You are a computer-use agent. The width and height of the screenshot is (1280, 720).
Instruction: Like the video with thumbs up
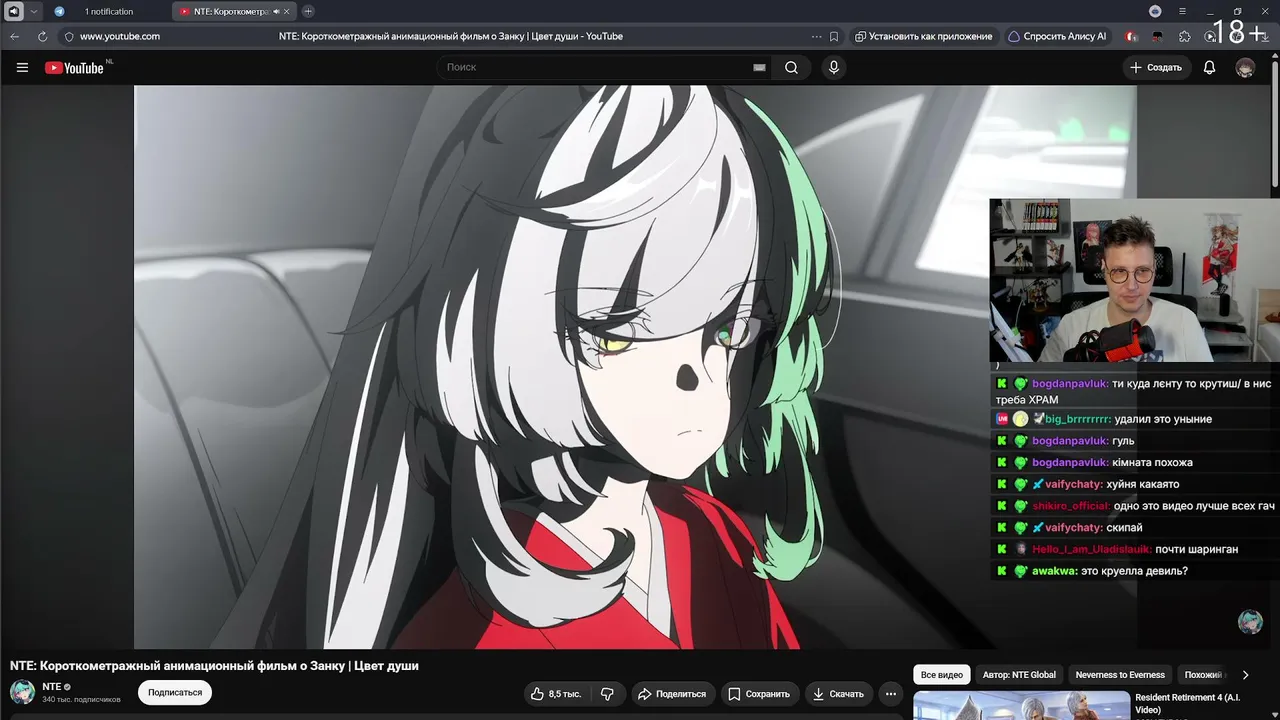pyautogui.click(x=555, y=693)
